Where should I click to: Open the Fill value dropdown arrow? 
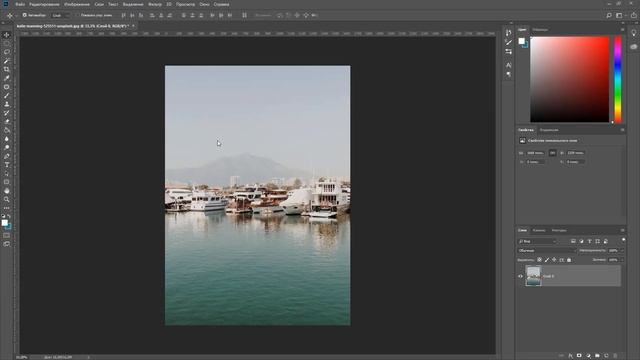[622, 260]
